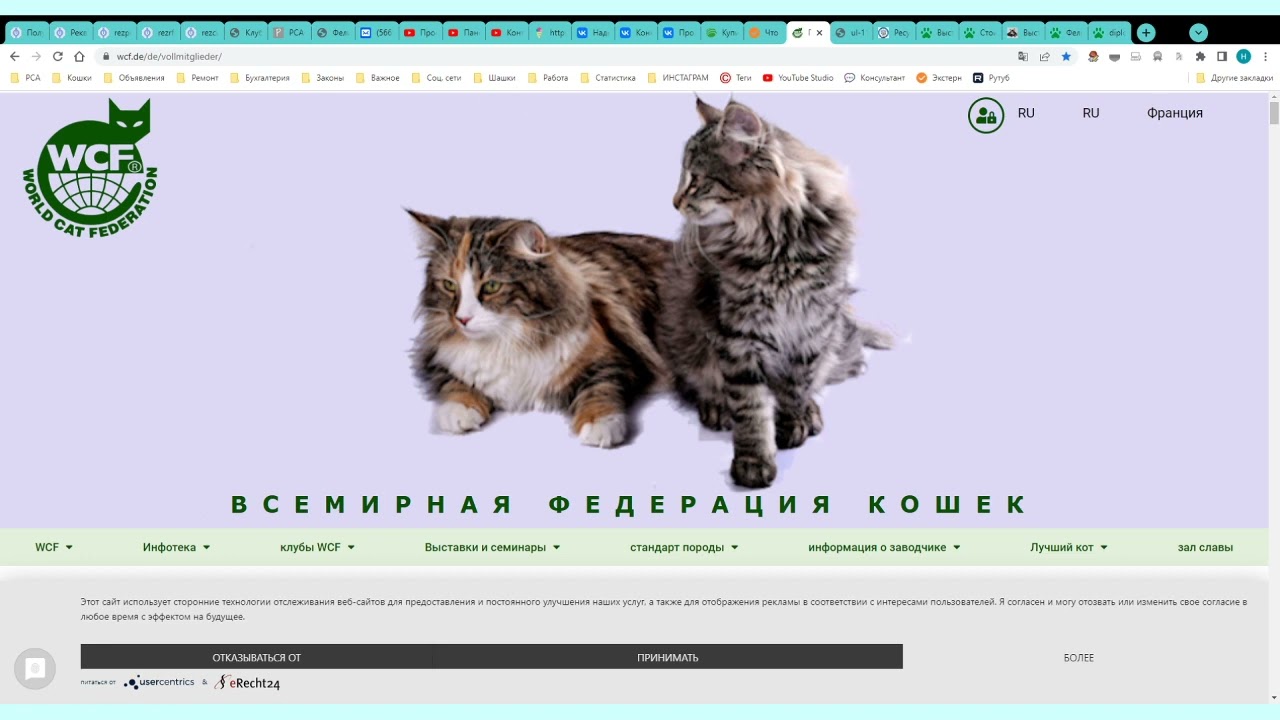Open the ИНСТАГРАМ bookmark folder

pyautogui.click(x=677, y=78)
